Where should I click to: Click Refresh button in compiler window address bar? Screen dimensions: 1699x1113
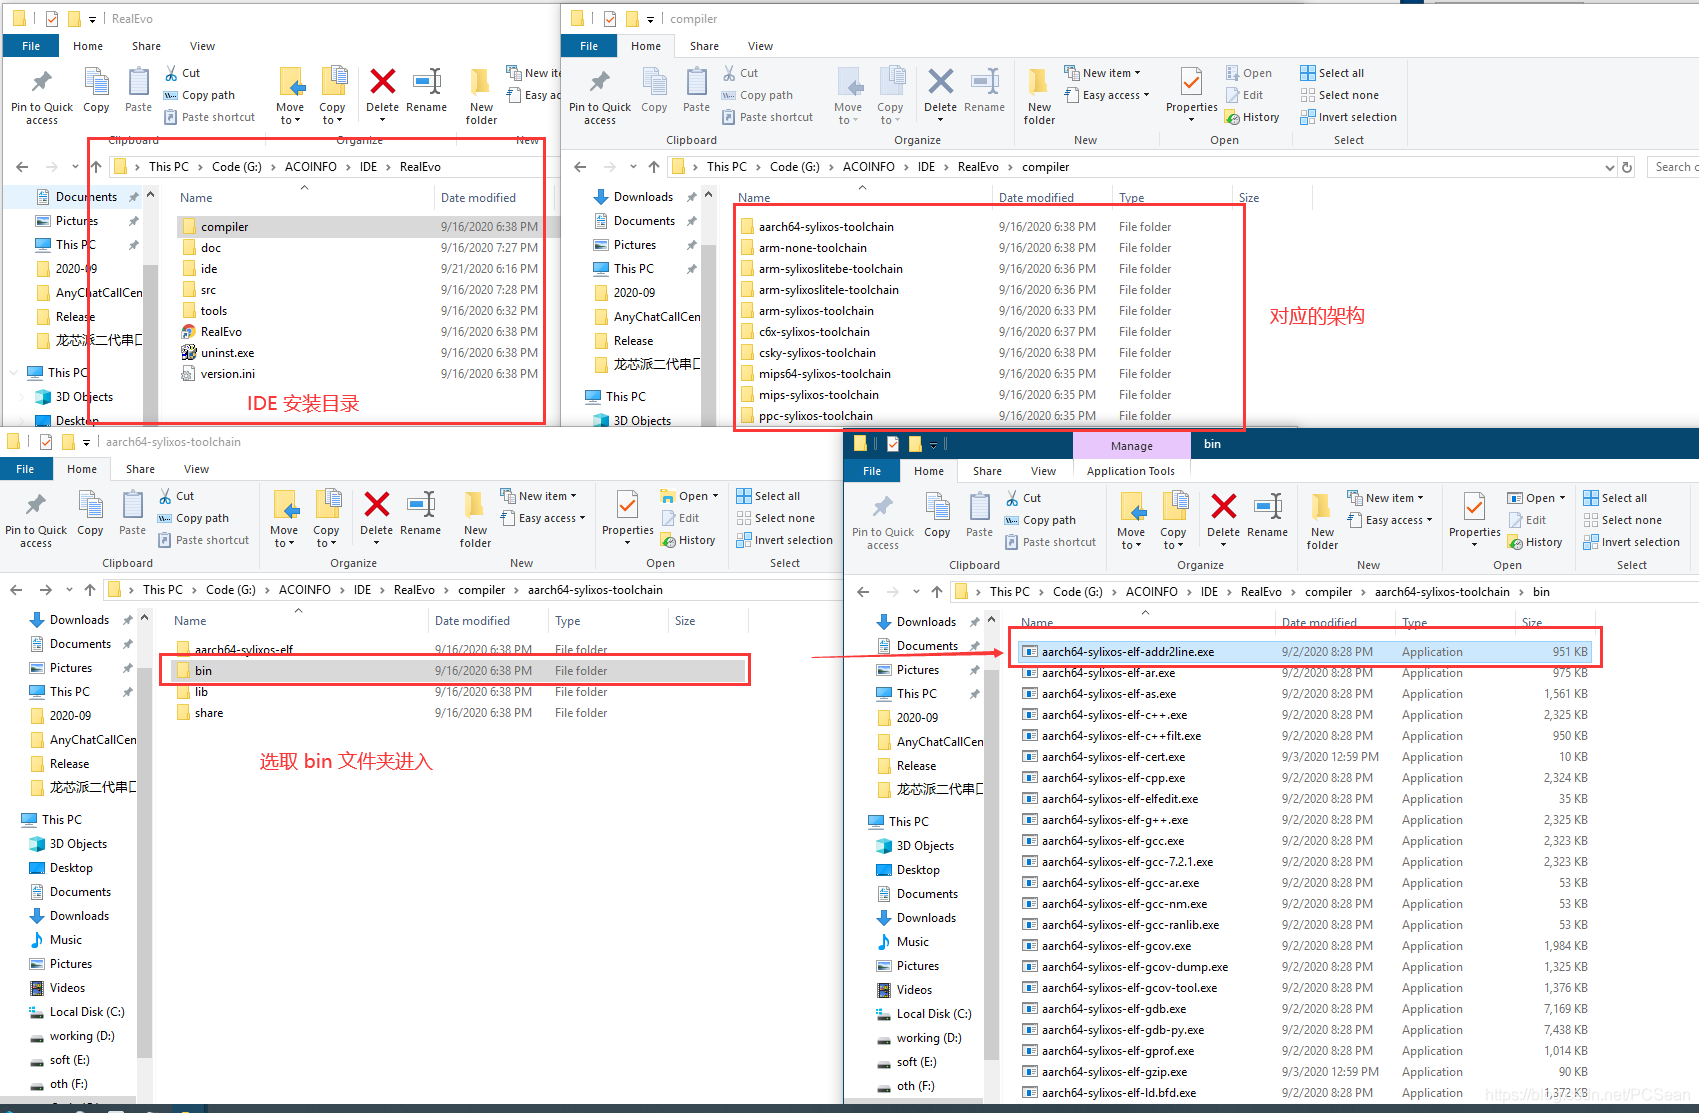1627,167
